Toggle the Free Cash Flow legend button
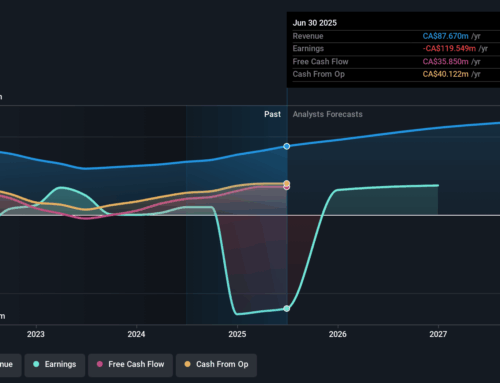The height and width of the screenshot is (383, 500). pyautogui.click(x=130, y=365)
